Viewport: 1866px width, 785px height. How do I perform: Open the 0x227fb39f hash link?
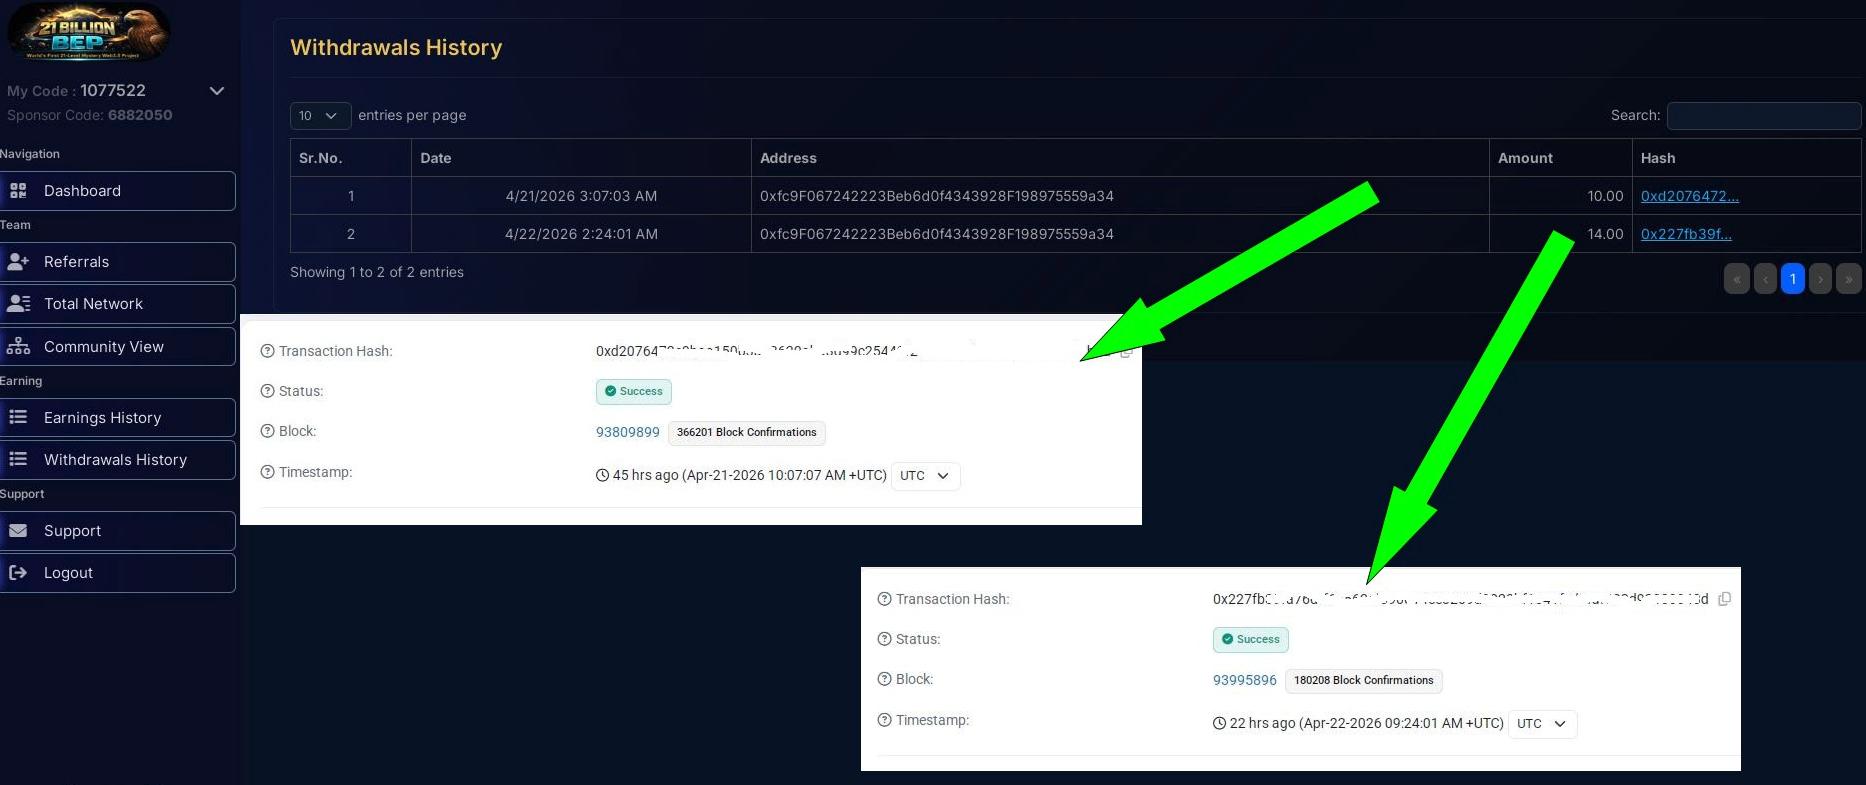tap(1685, 234)
